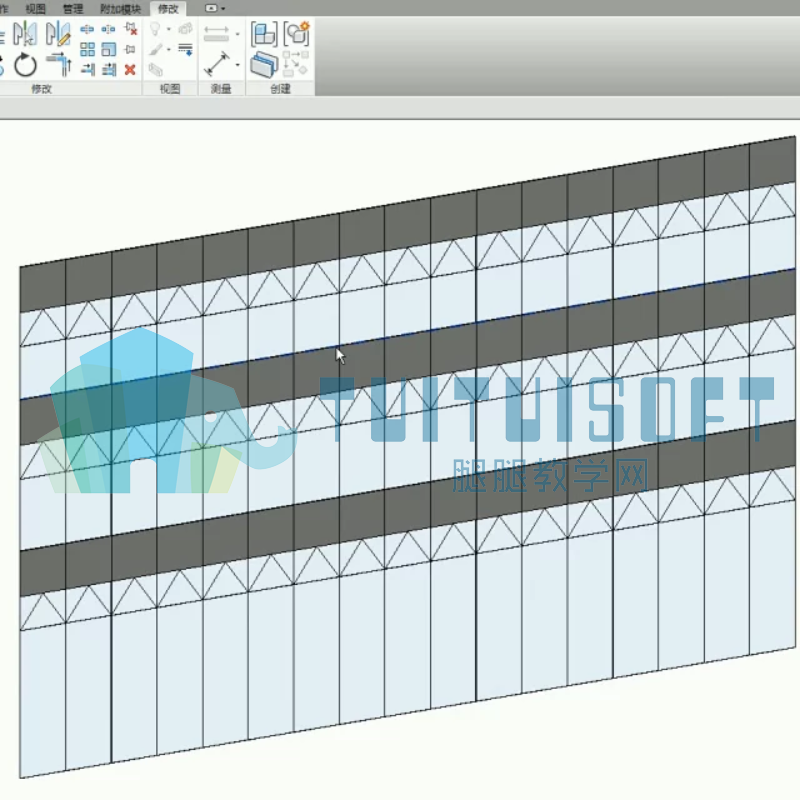Screen dimensions: 800x800
Task: Click the Create Similar icon
Action: tap(296, 64)
